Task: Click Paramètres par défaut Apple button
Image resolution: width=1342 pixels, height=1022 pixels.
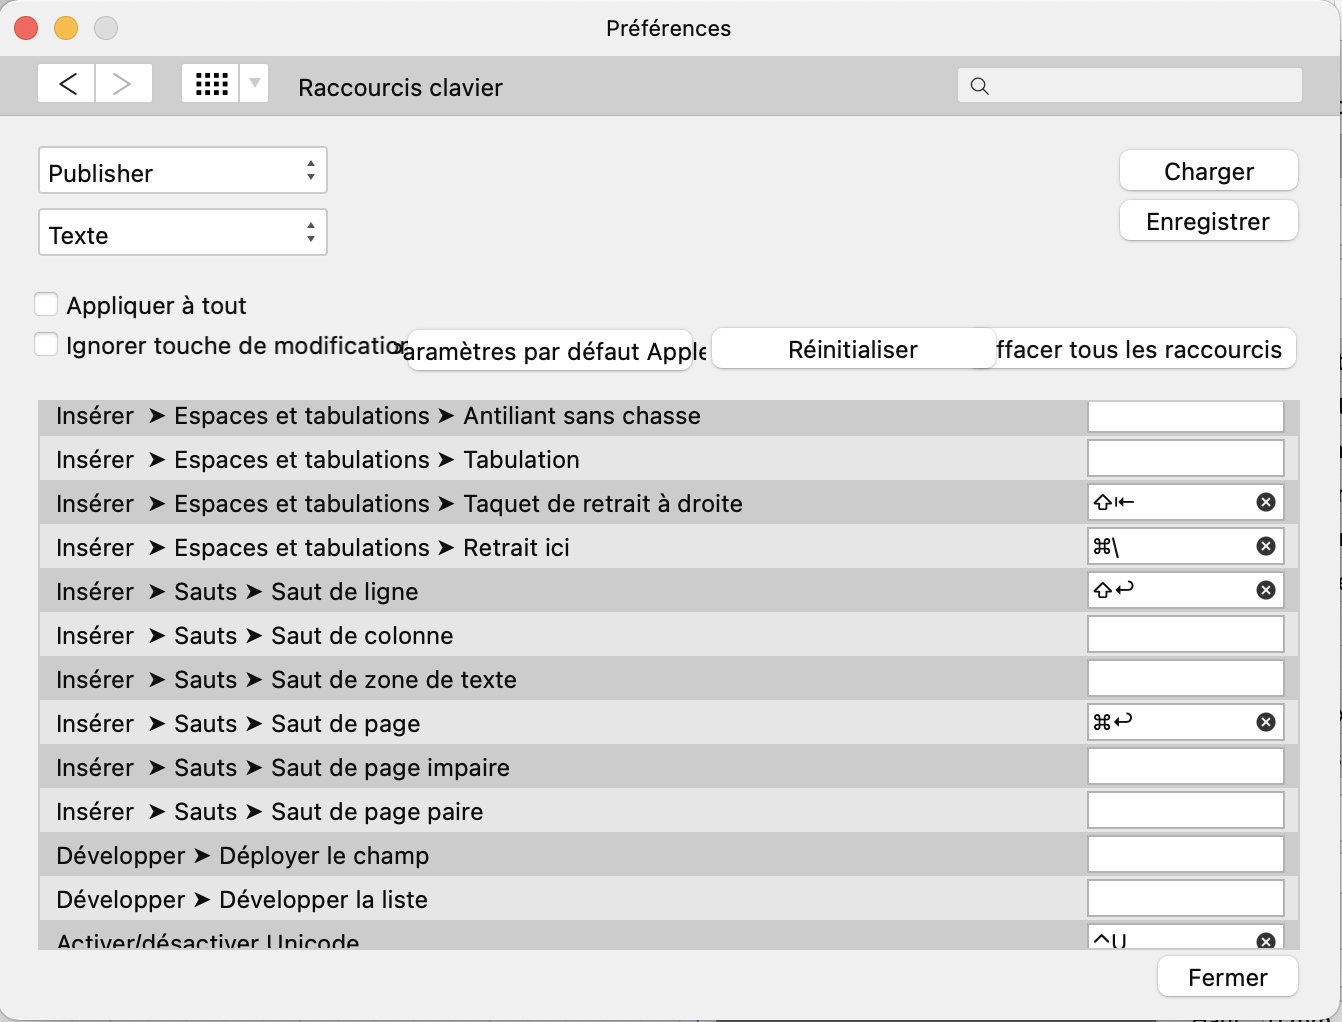Action: [550, 351]
